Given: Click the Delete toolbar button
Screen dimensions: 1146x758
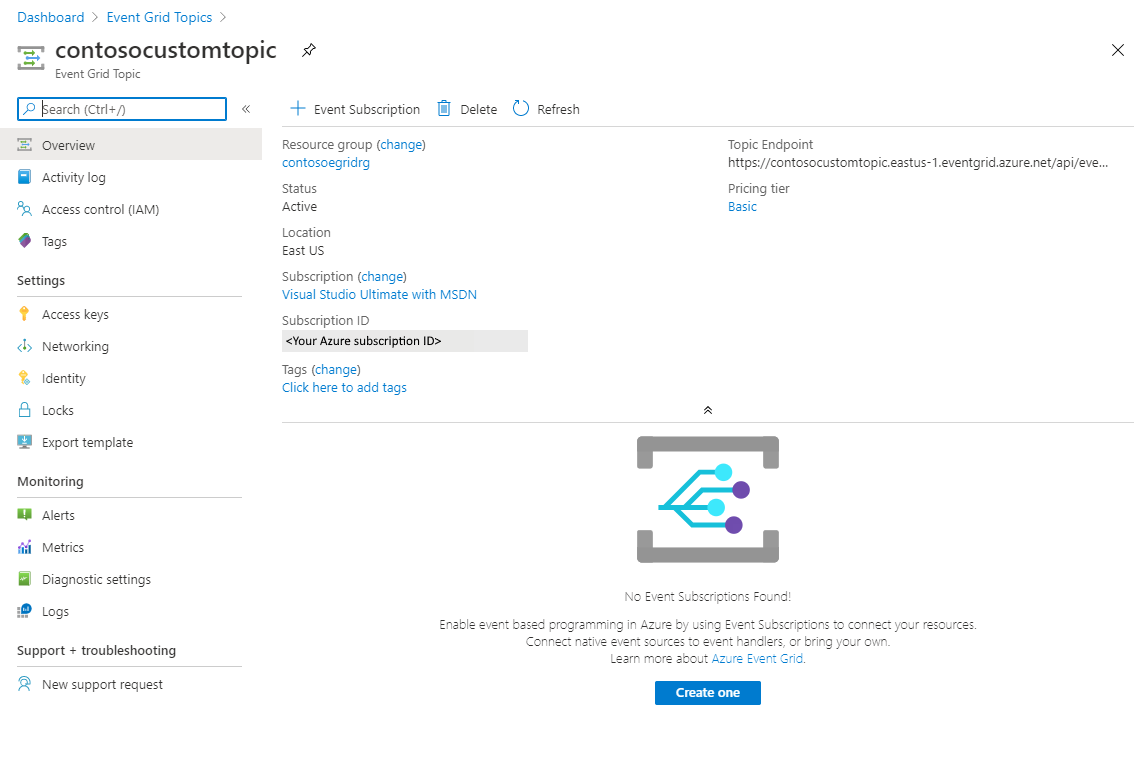Looking at the screenshot, I should pos(467,109).
